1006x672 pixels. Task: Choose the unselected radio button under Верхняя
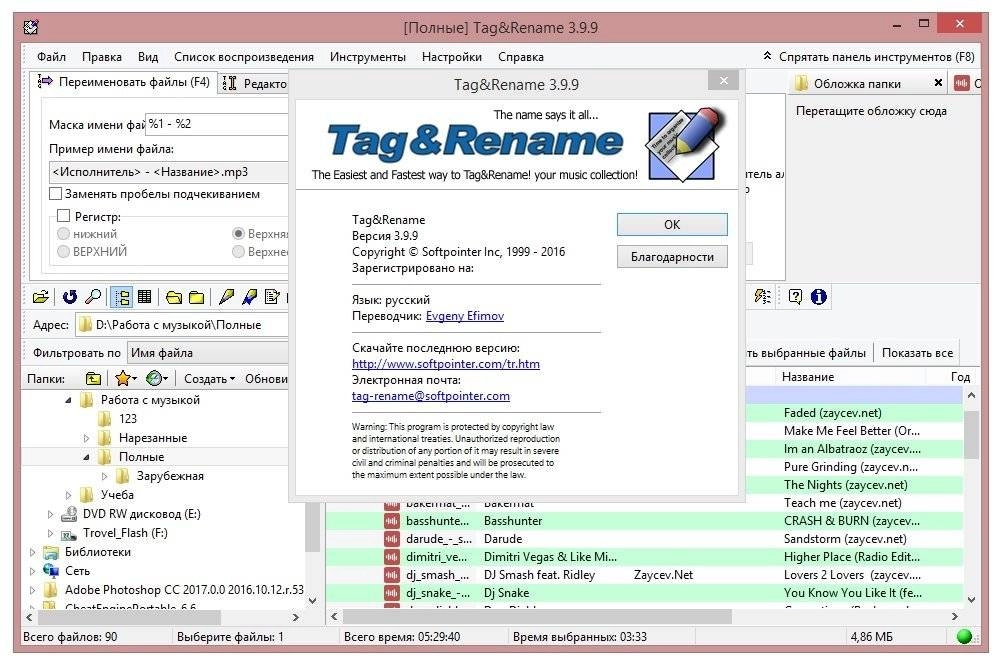239,252
